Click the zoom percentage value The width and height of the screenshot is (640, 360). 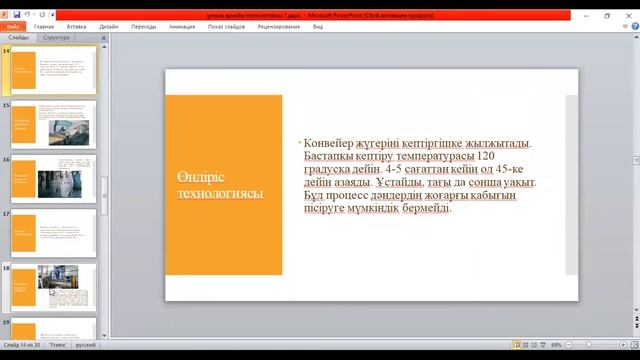[x=556, y=345]
